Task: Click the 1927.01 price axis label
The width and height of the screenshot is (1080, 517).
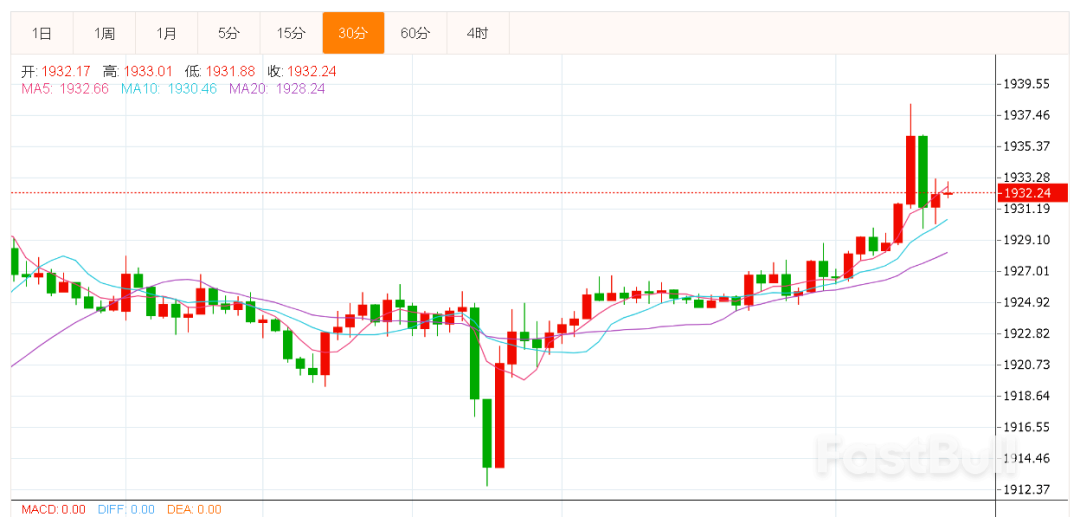Action: point(1026,271)
